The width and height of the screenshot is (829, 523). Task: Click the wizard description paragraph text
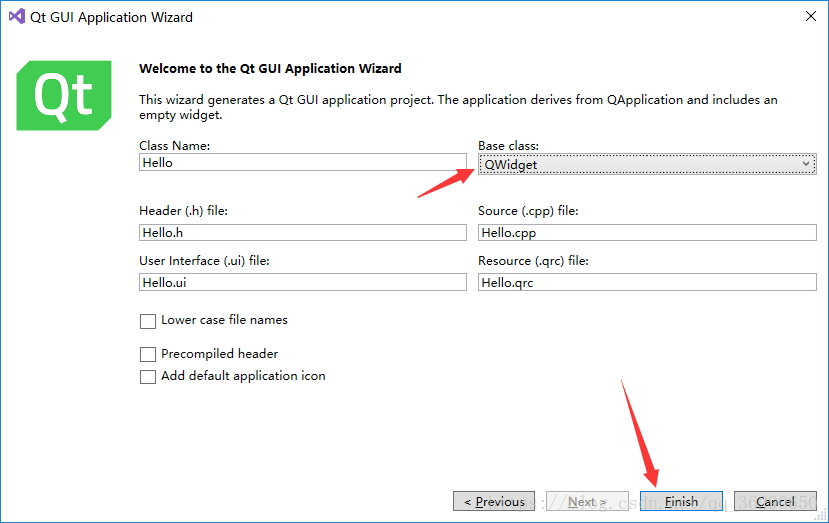[458, 107]
